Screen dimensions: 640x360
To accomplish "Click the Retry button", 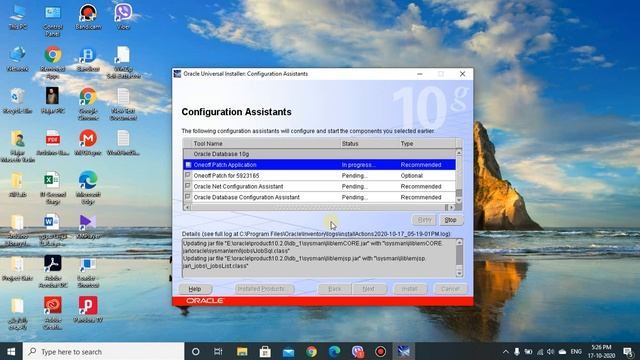I will pos(424,220).
